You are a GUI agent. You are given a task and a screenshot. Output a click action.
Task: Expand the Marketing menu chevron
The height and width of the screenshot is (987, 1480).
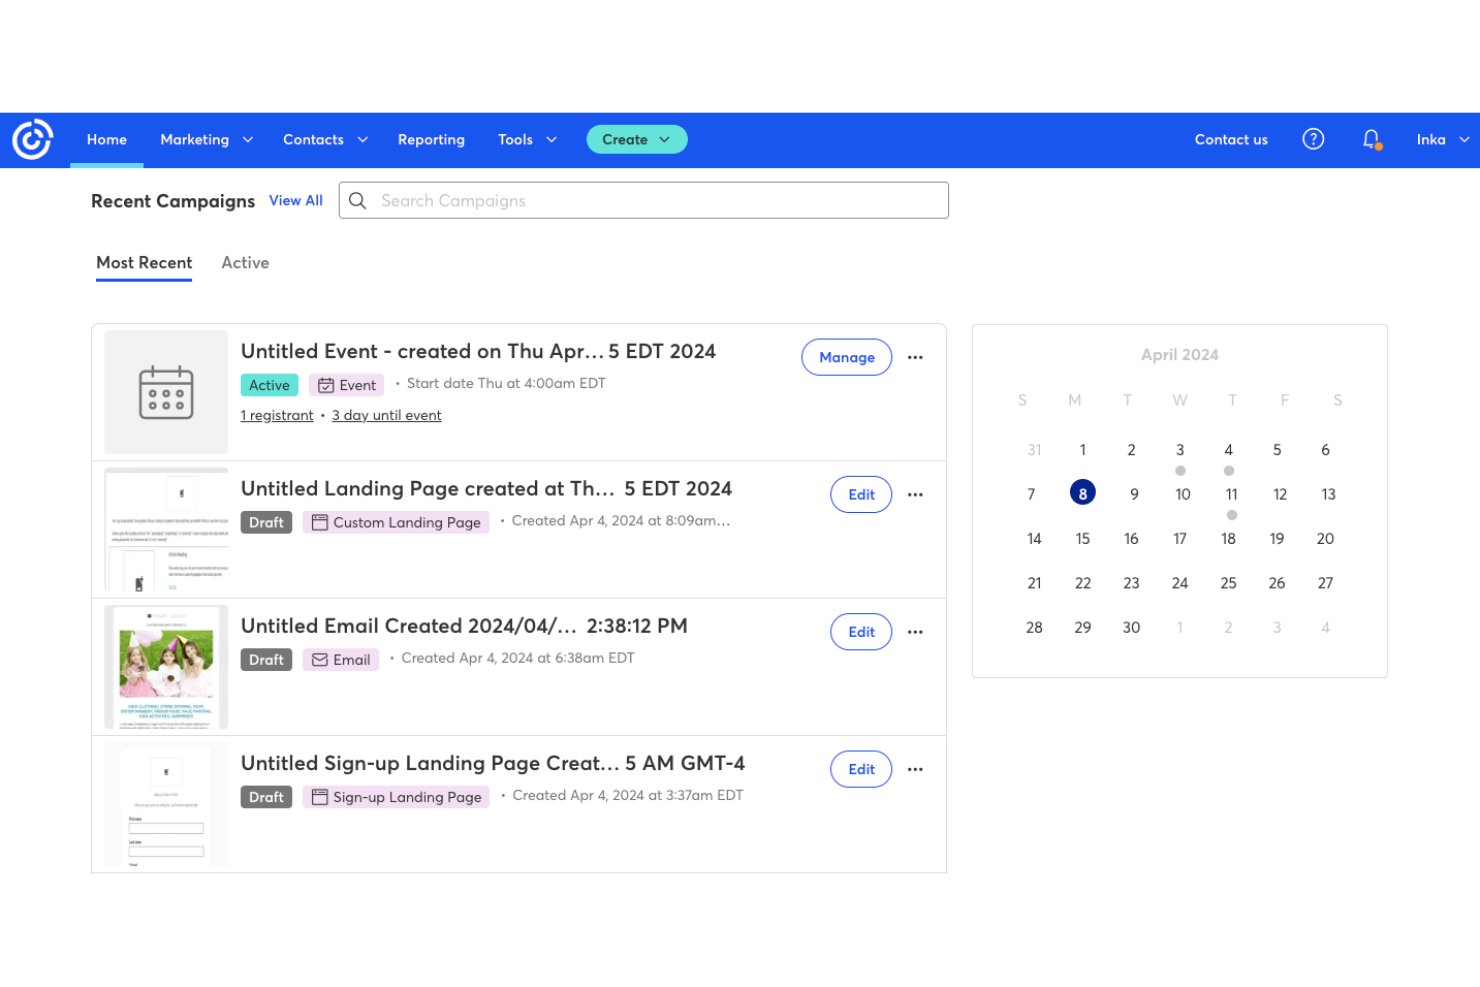pos(248,139)
